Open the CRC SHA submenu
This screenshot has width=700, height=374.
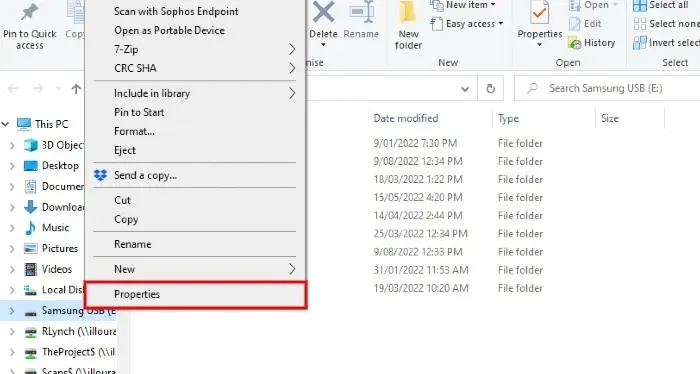[195, 68]
